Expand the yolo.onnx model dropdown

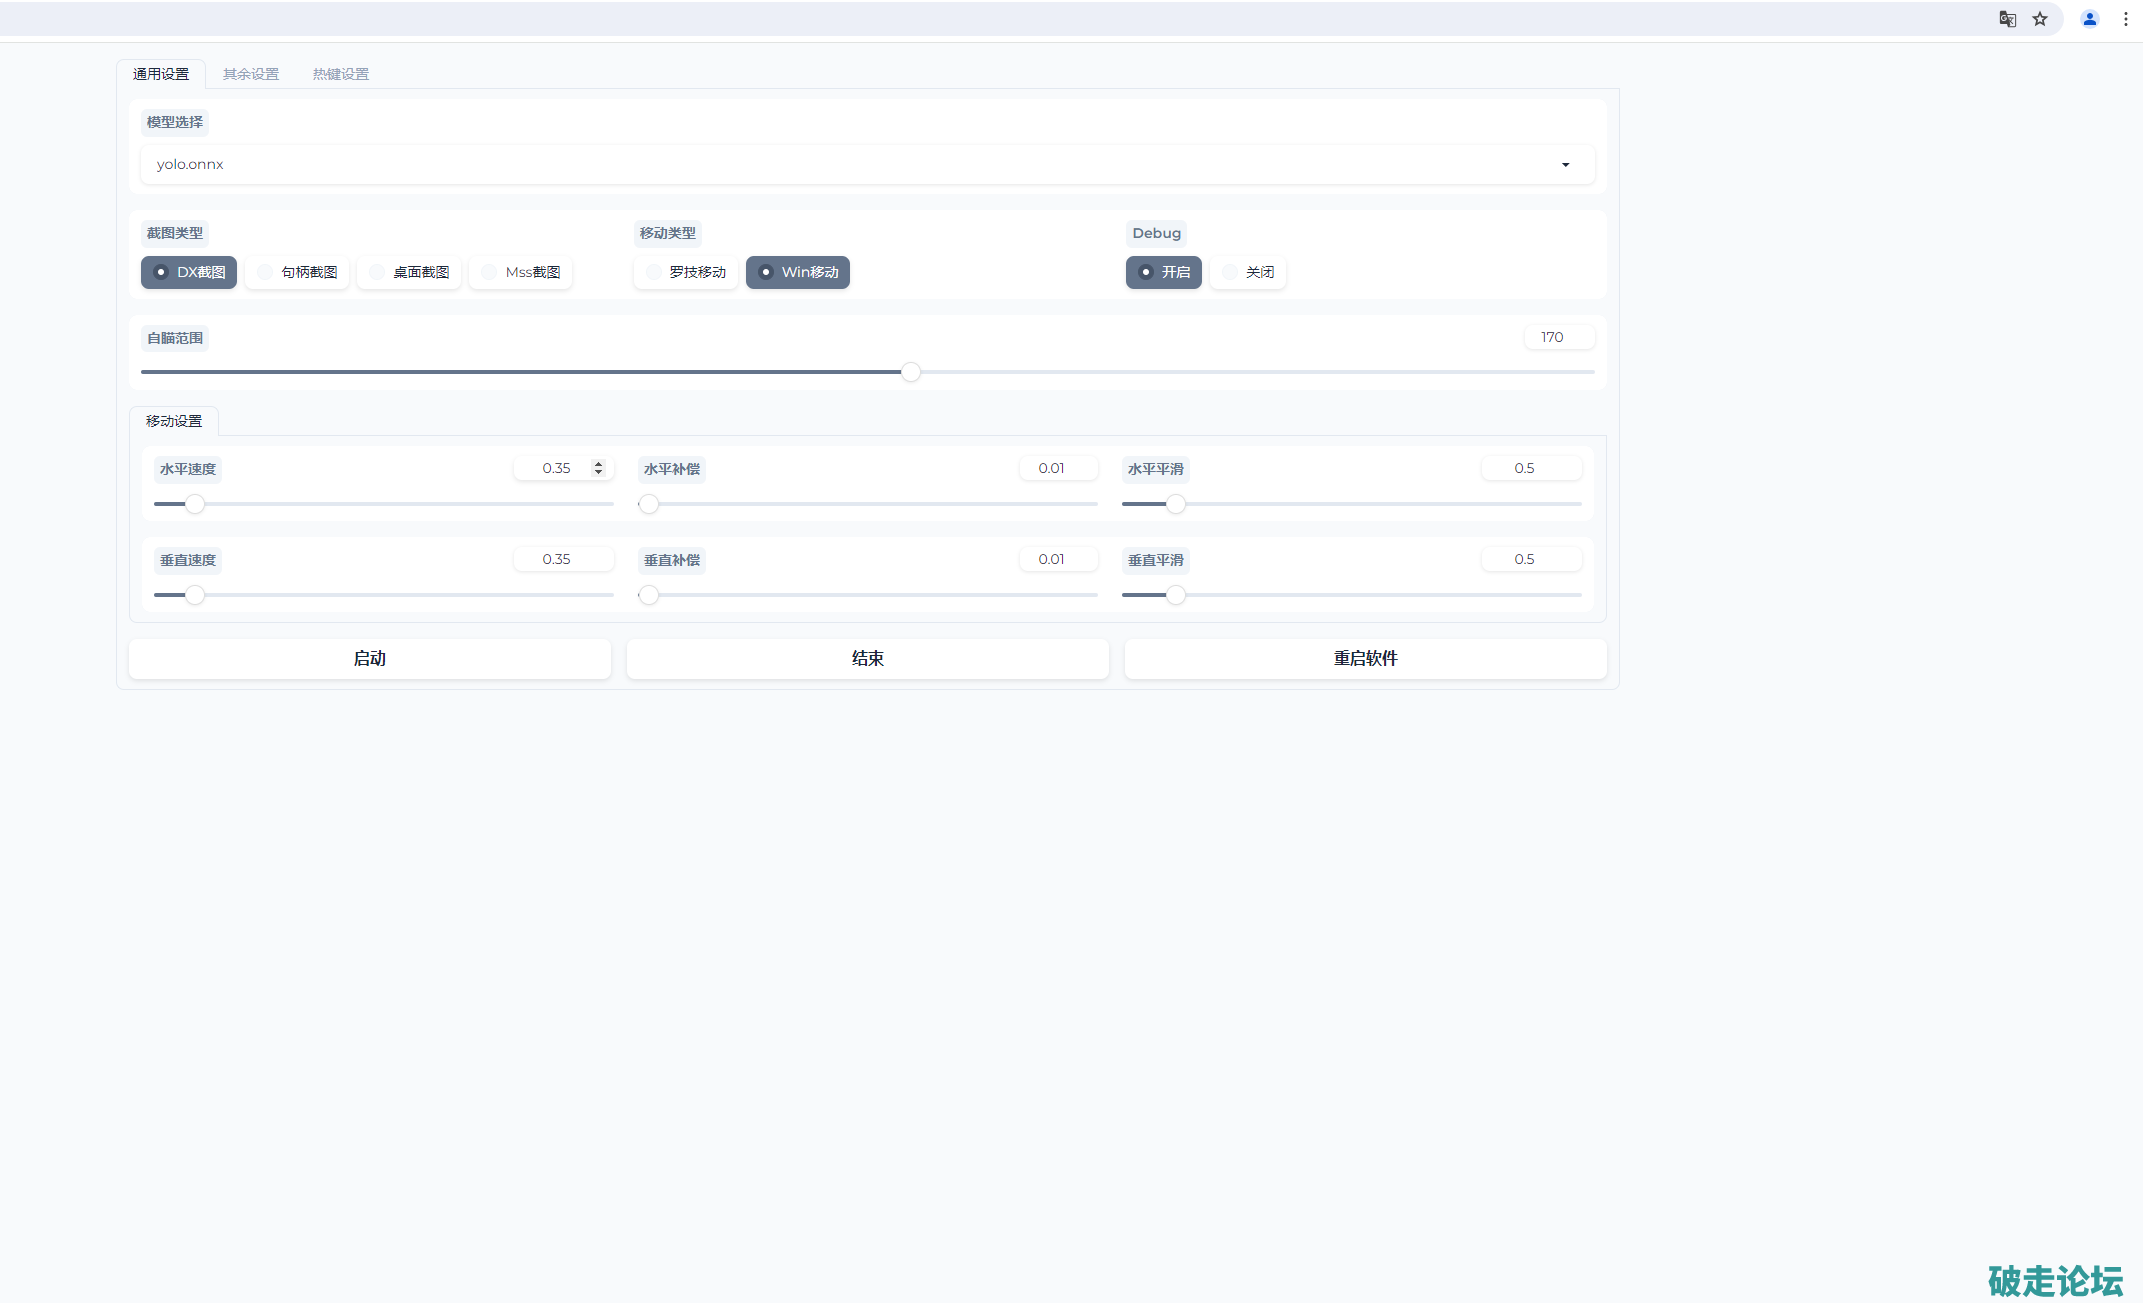click(867, 164)
